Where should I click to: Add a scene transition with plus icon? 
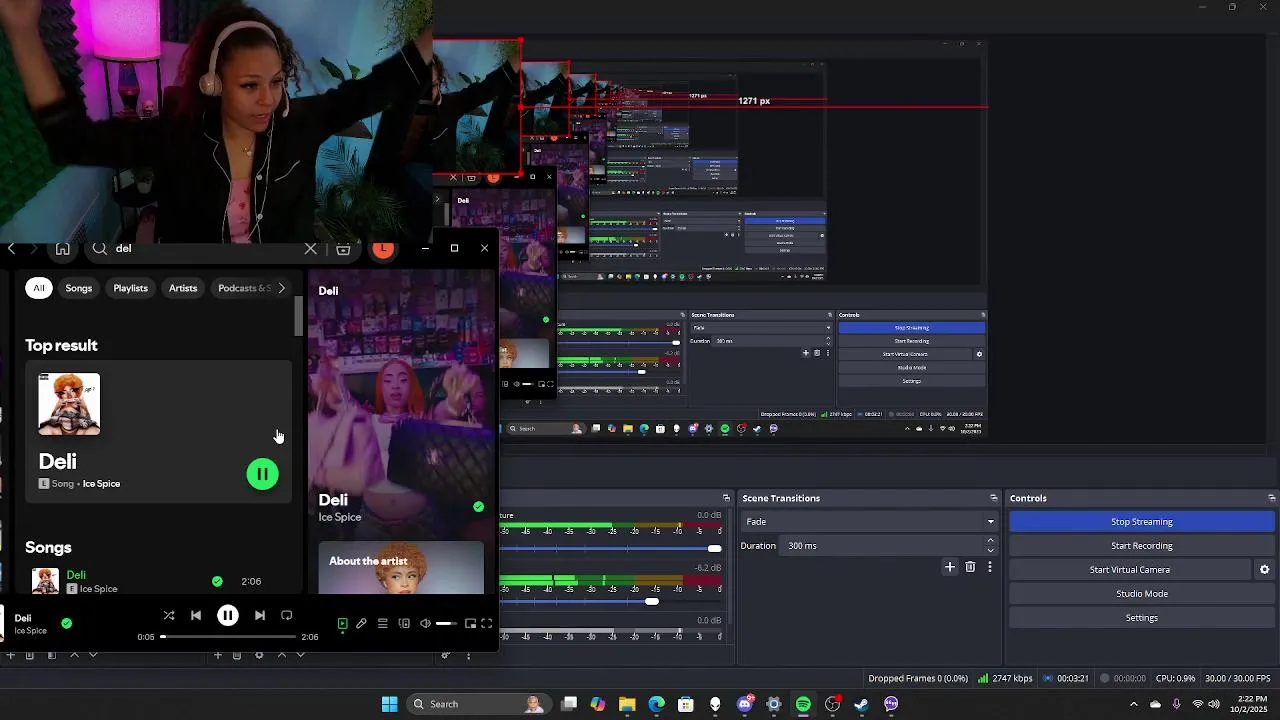pyautogui.click(x=950, y=567)
